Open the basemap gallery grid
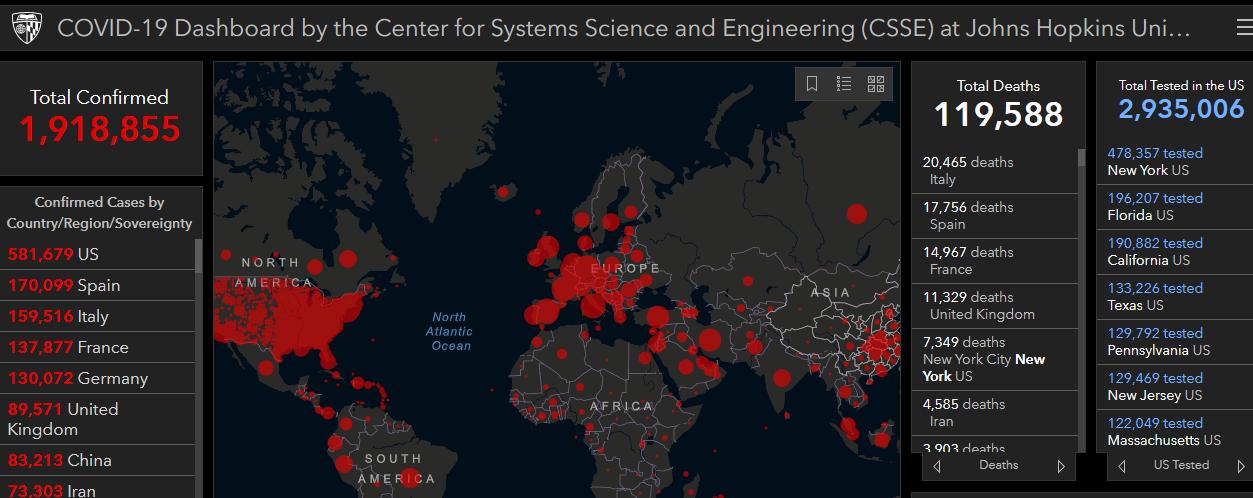The image size is (1253, 498). tap(876, 84)
